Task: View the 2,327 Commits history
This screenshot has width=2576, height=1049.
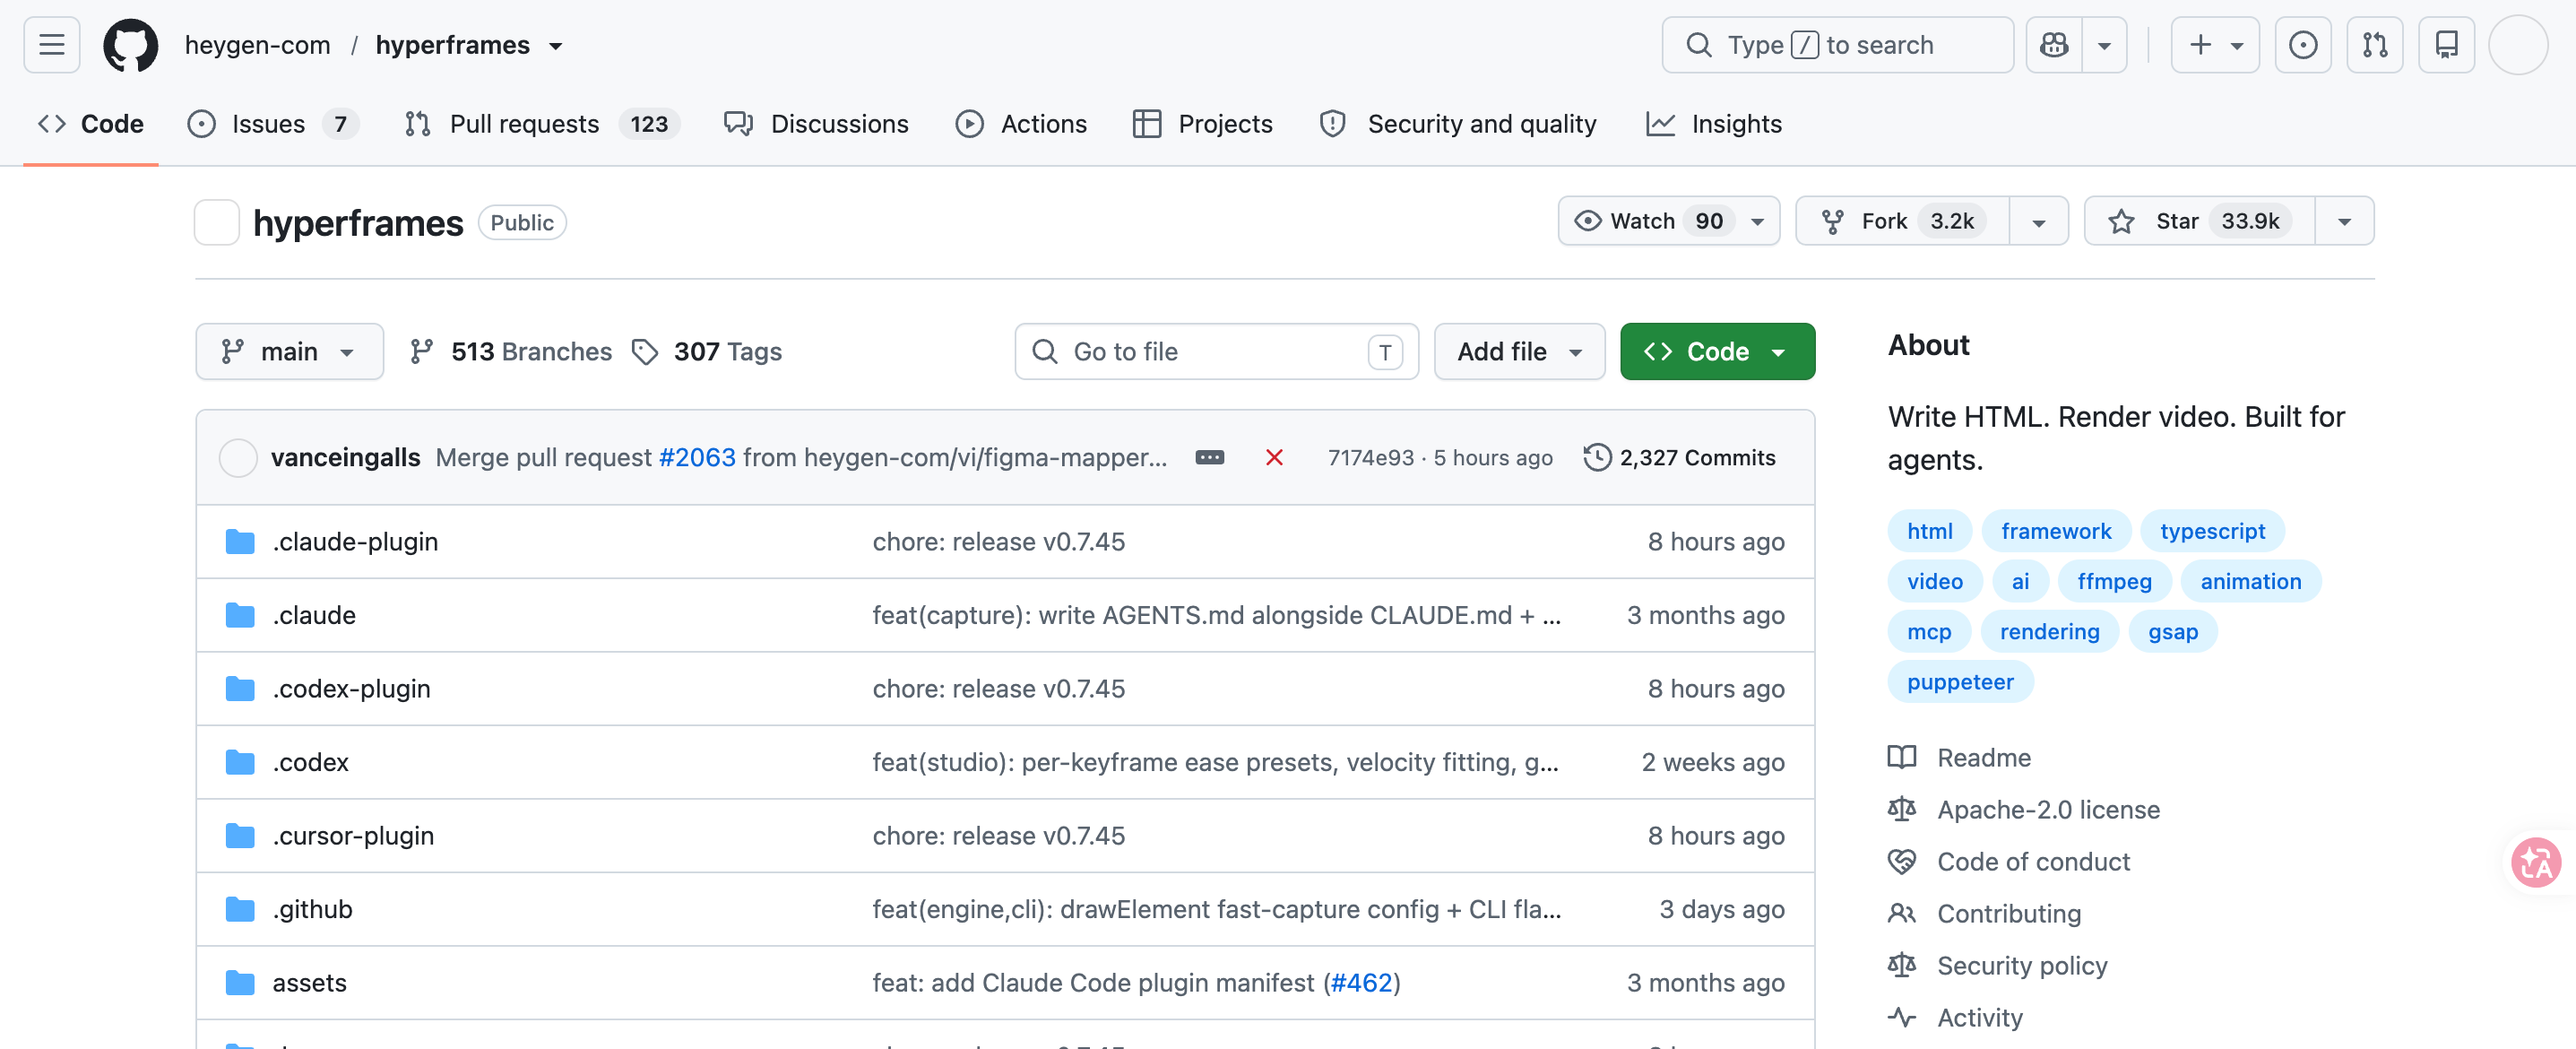Action: (1680, 458)
